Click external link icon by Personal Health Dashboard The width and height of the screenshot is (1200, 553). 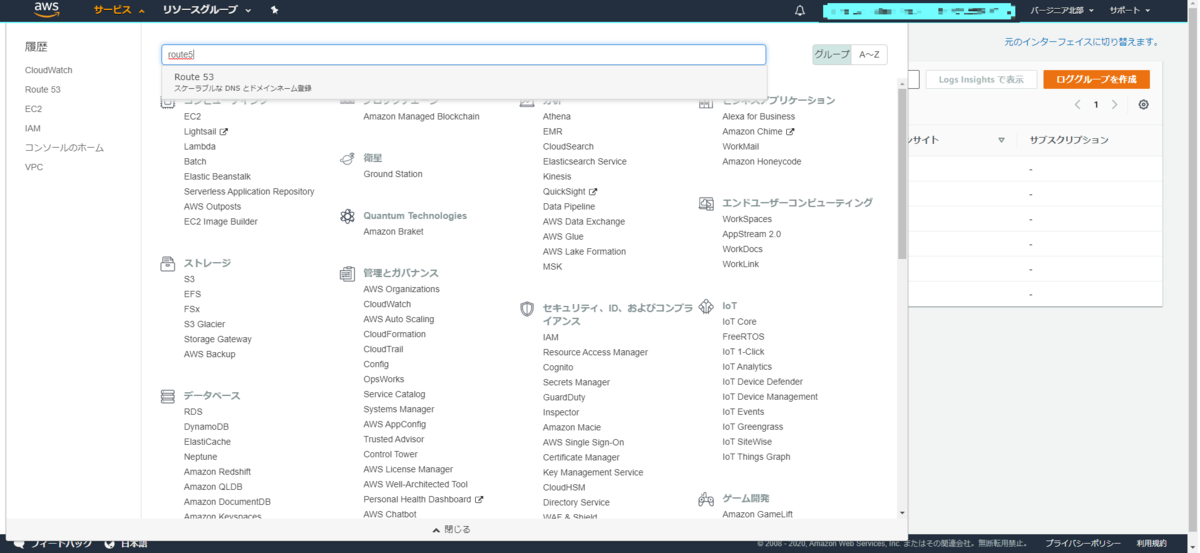pos(479,500)
